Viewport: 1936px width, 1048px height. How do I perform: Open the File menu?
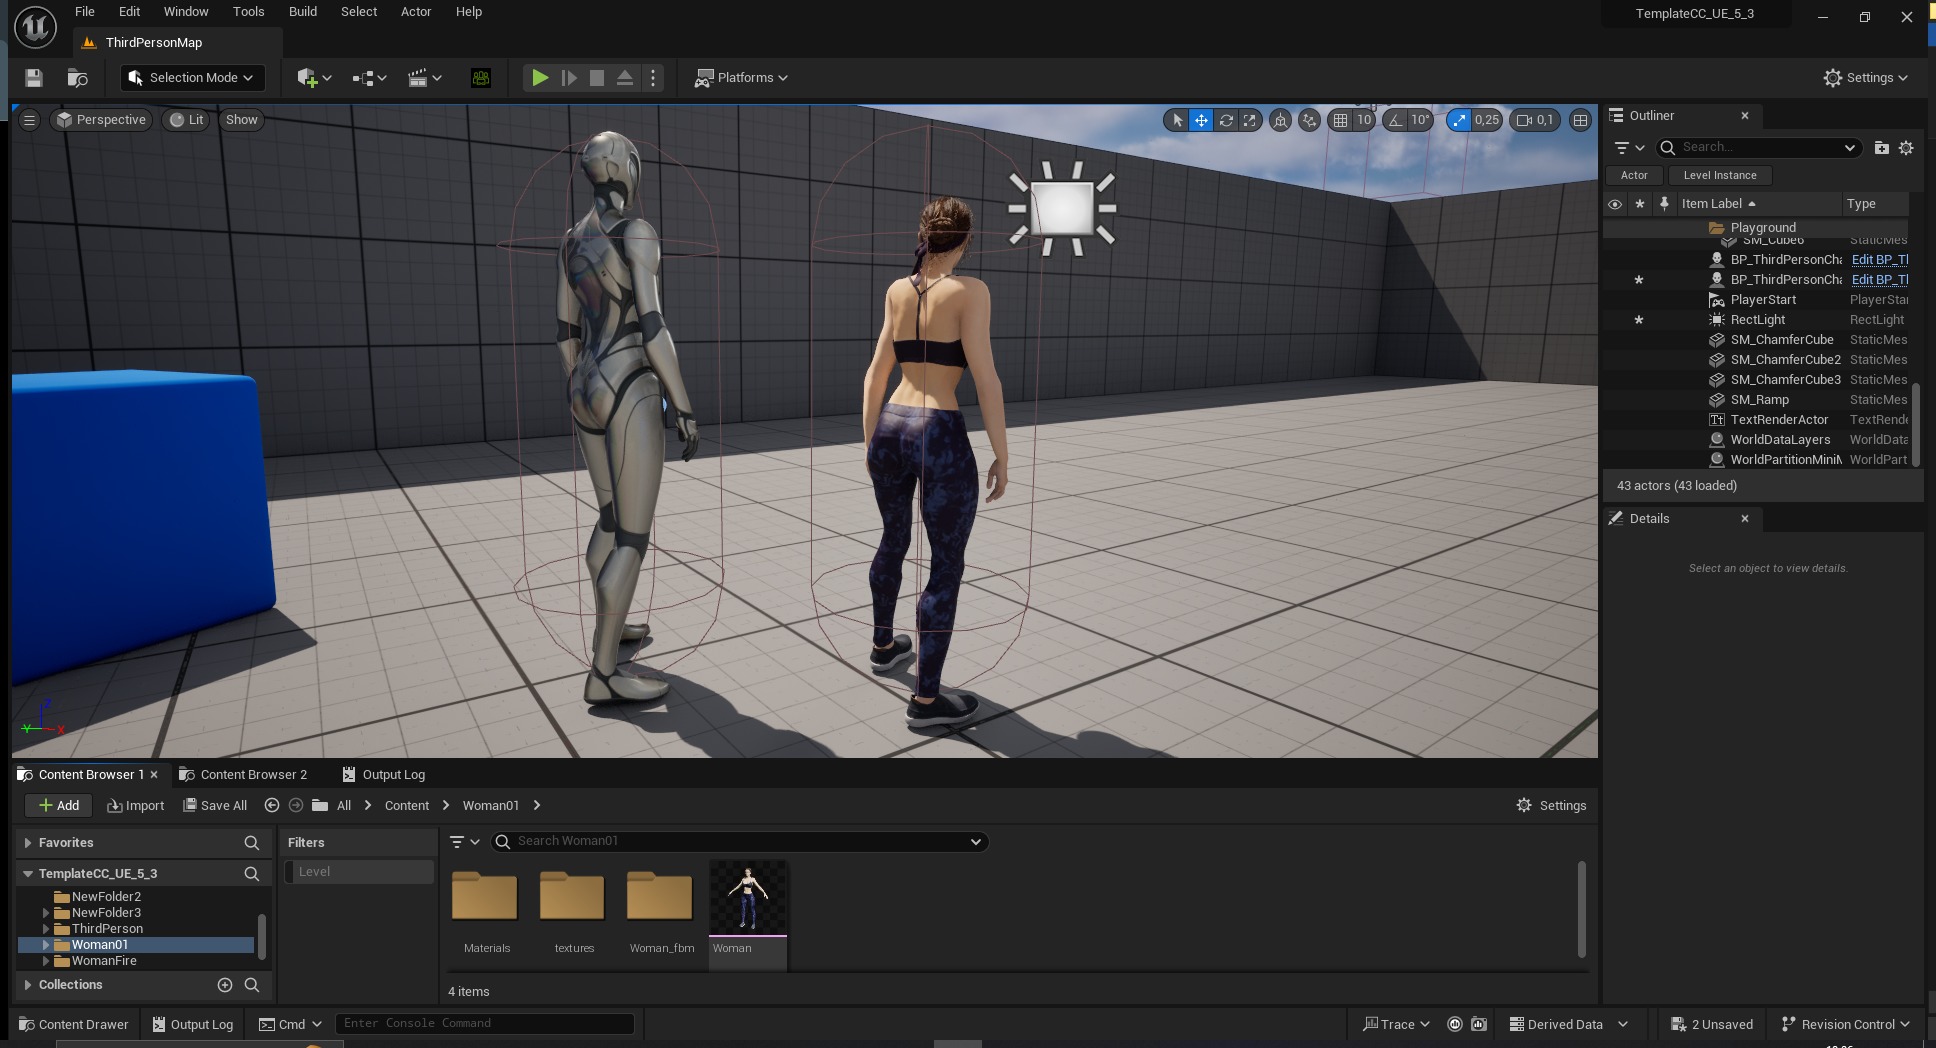point(85,12)
